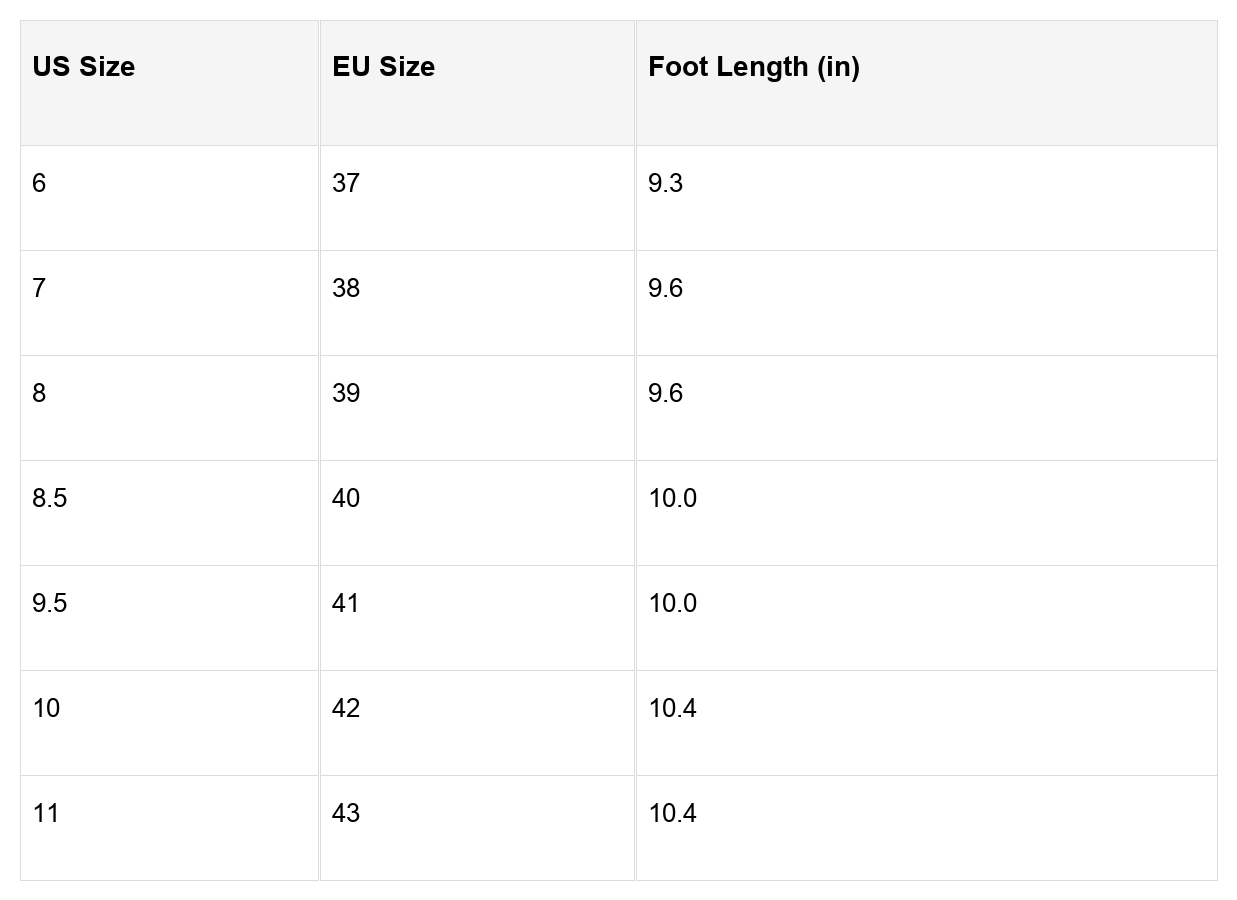Click the US size 10 cell
Viewport: 1237px width, 900px height.
pyautogui.click(x=46, y=708)
